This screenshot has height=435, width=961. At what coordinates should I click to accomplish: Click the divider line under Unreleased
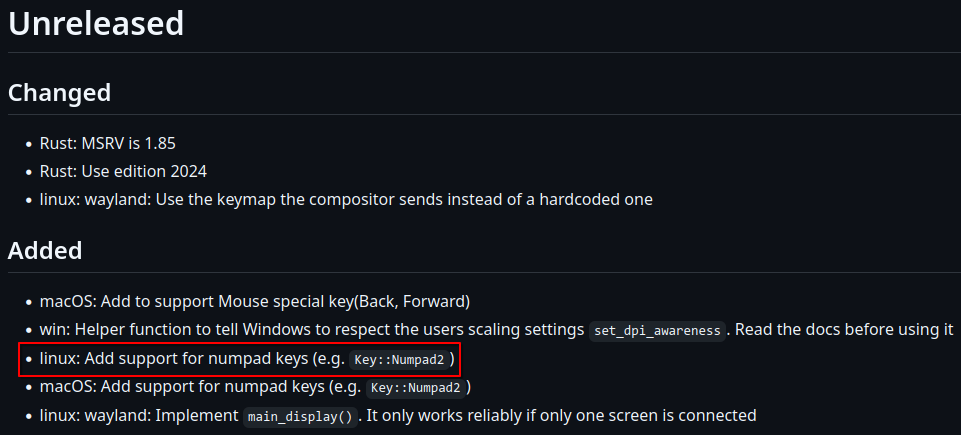point(484,53)
